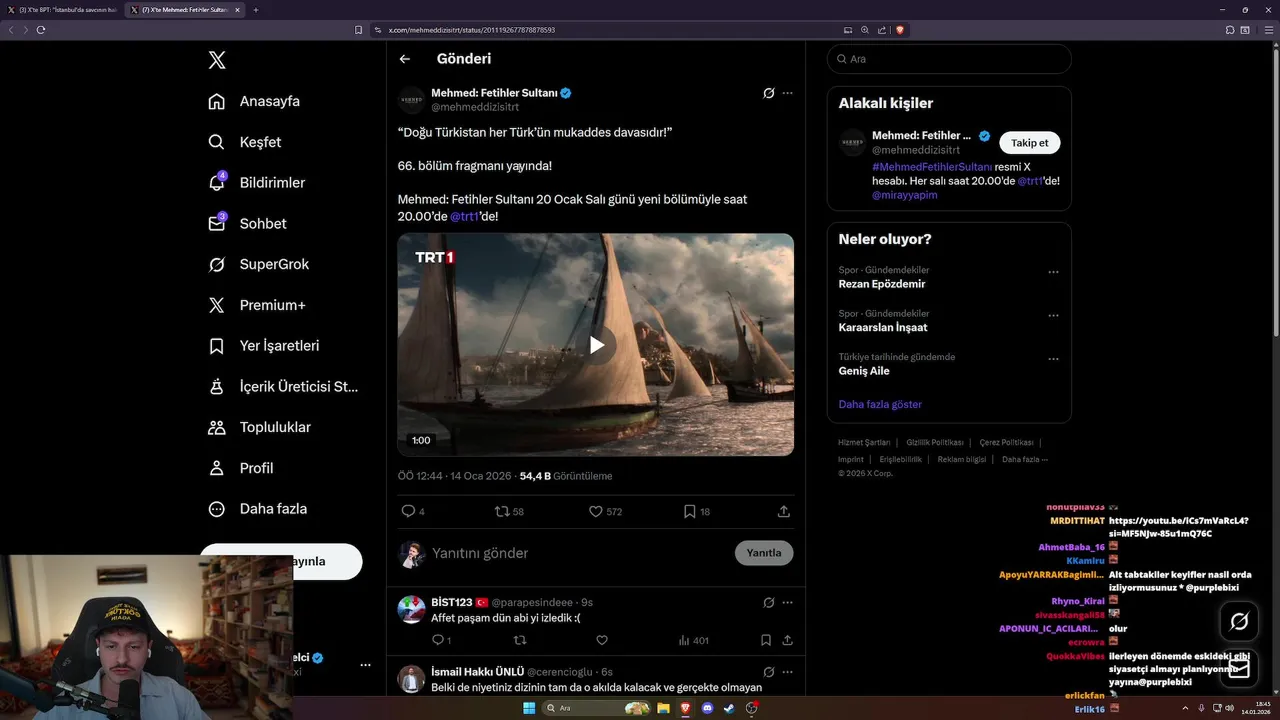The image size is (1280, 720).
Task: Open a new browser tab
Action: pos(256,10)
